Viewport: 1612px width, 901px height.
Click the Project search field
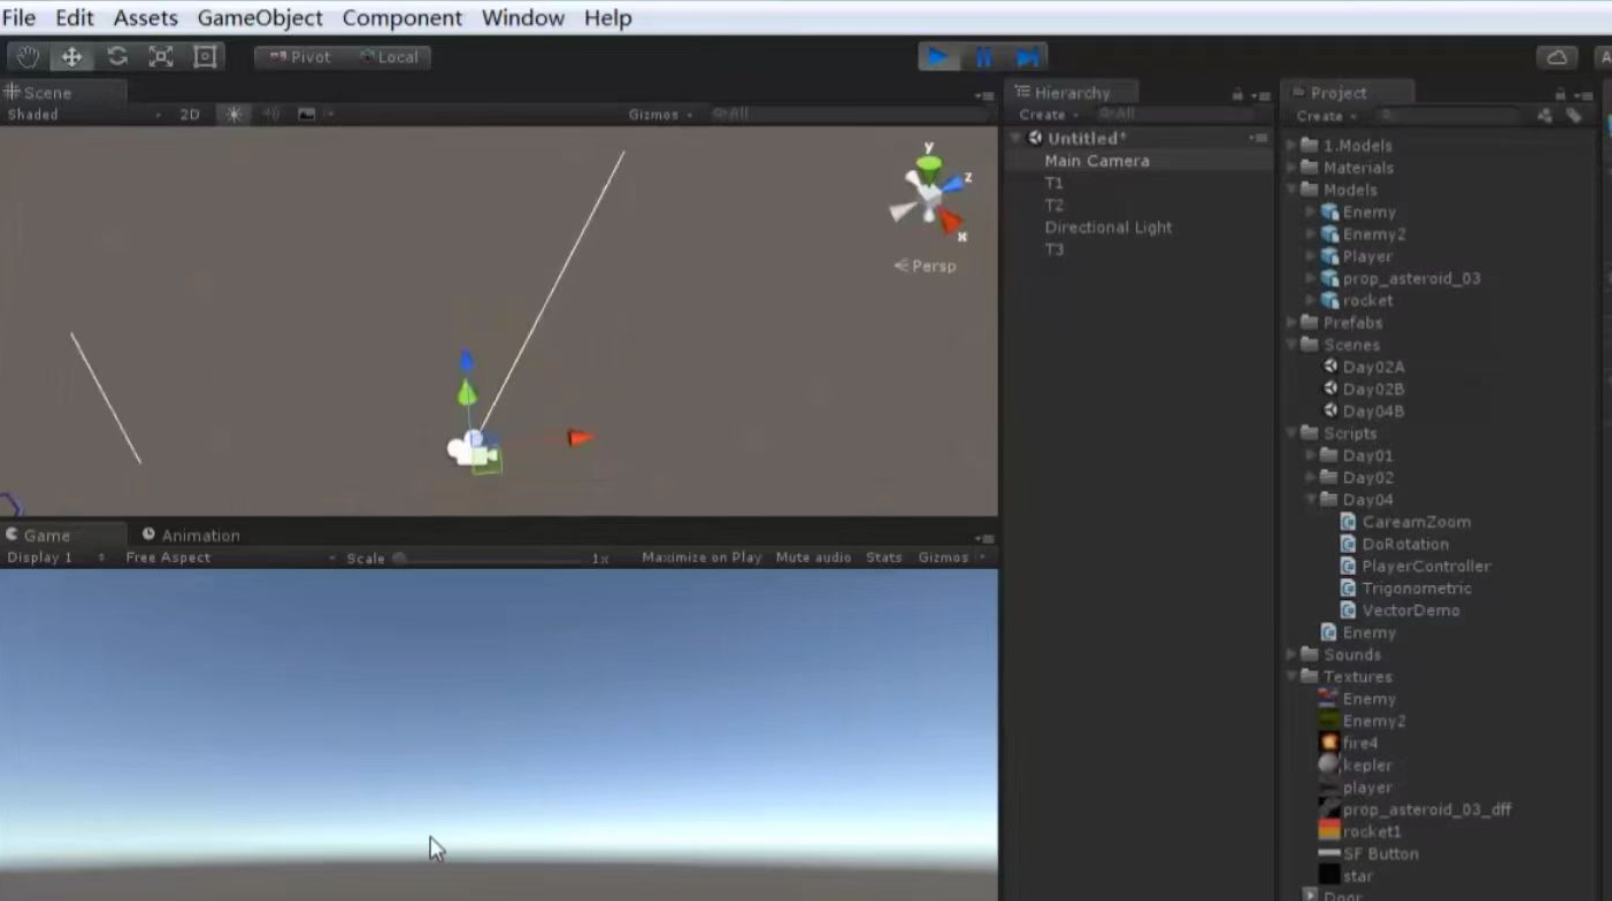click(x=1448, y=116)
